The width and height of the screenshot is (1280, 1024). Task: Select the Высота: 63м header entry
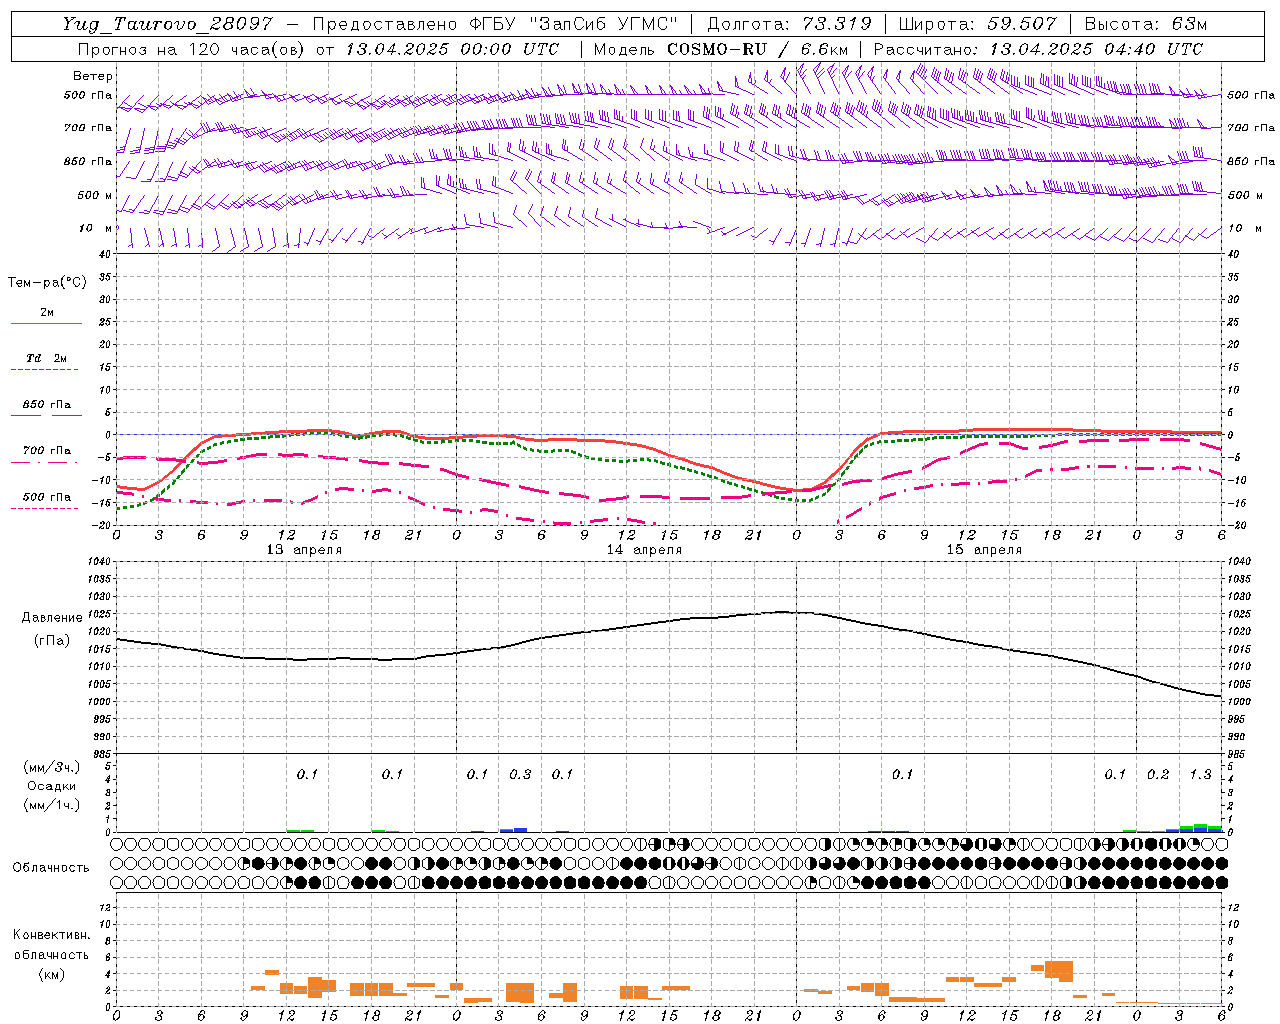pos(1145,24)
